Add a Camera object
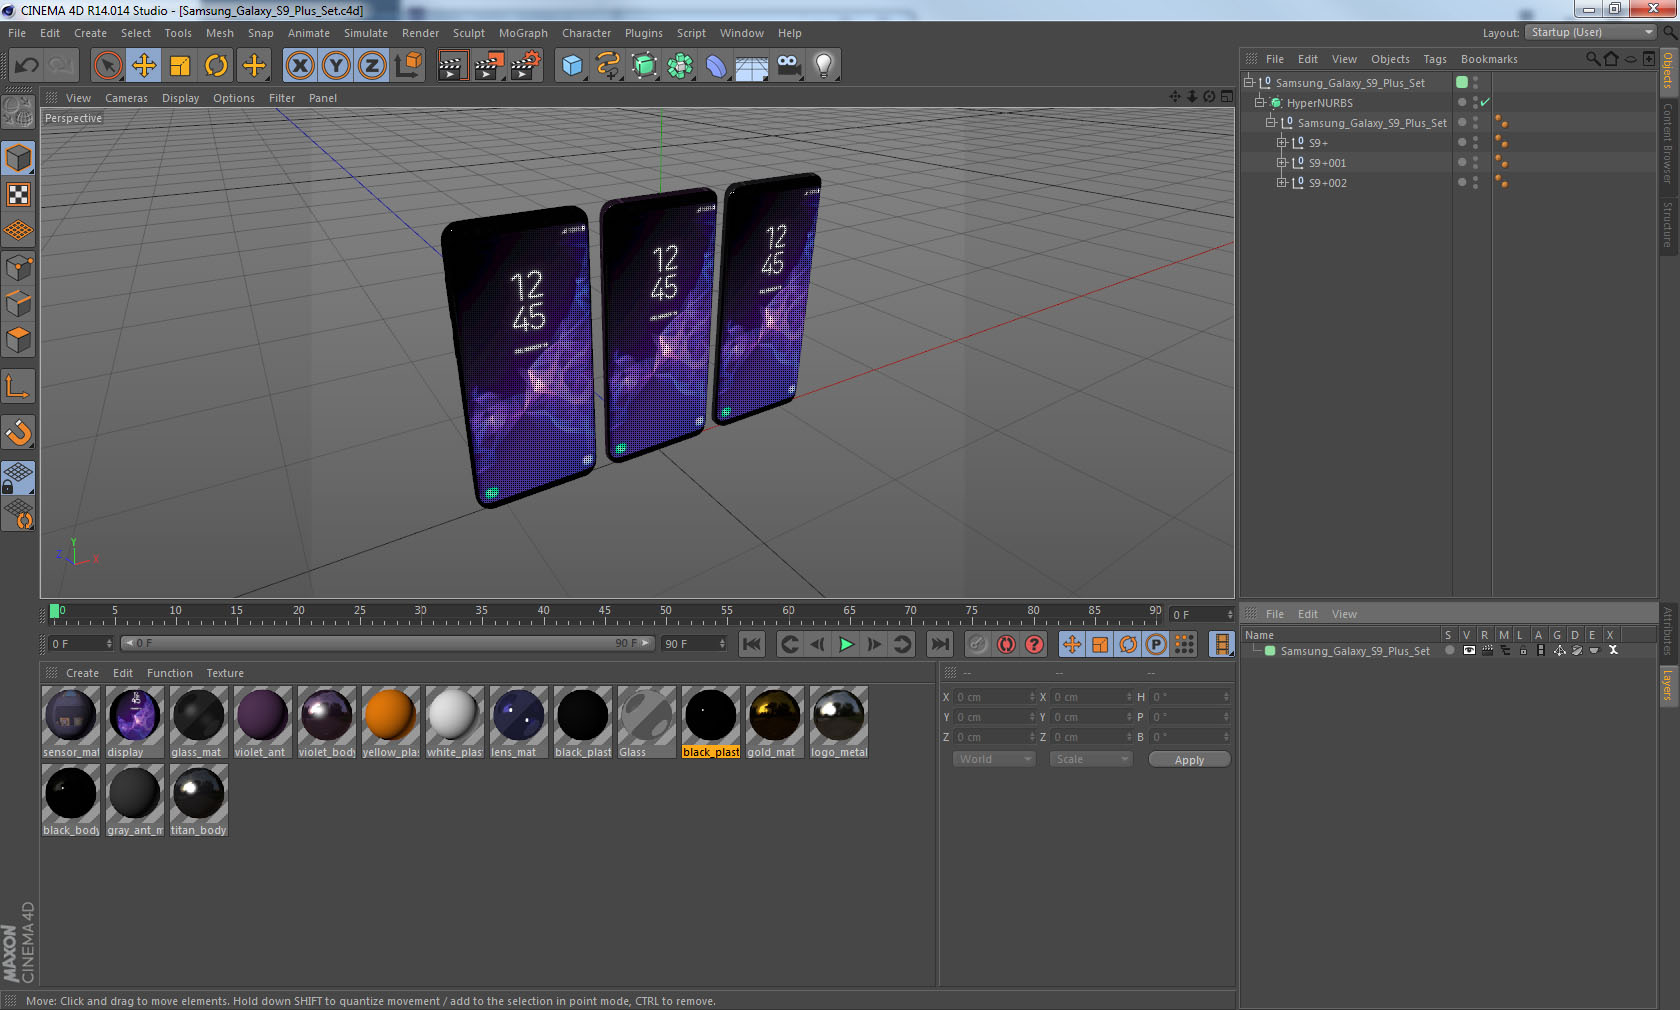Image resolution: width=1680 pixels, height=1010 pixels. tap(788, 66)
